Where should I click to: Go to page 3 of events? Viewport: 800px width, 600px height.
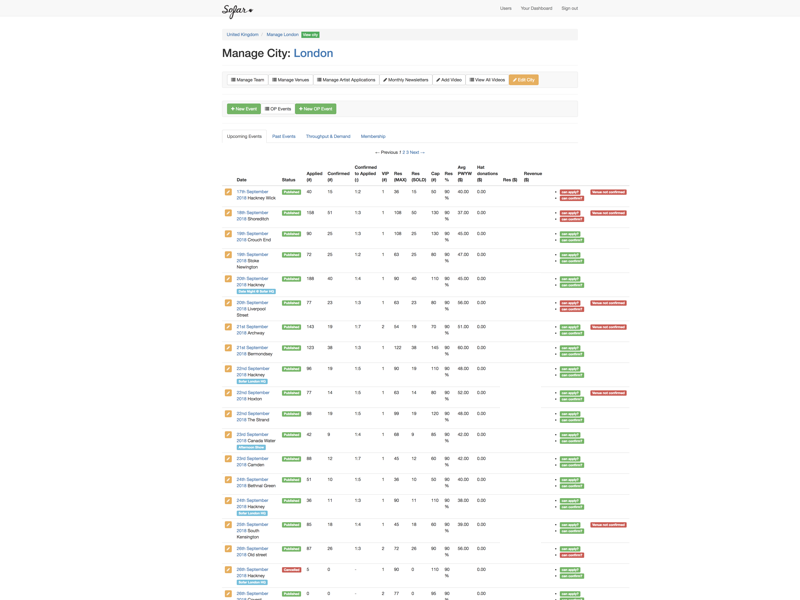pos(407,152)
